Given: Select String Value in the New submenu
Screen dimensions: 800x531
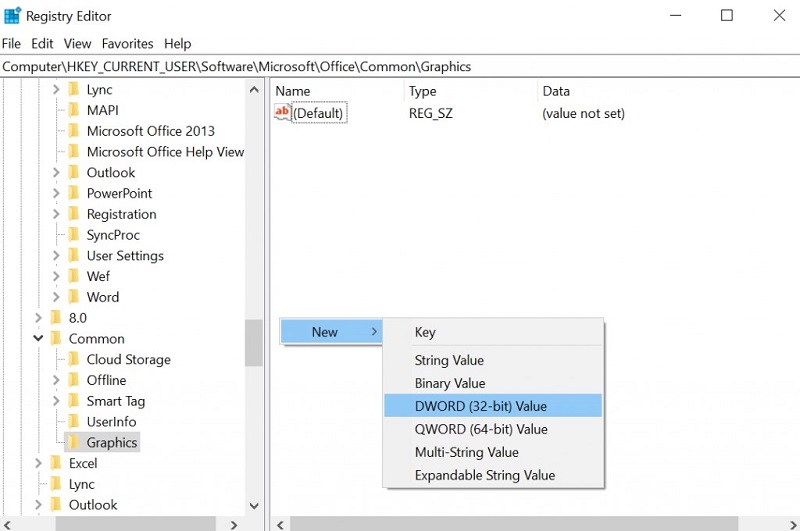Looking at the screenshot, I should (x=449, y=360).
